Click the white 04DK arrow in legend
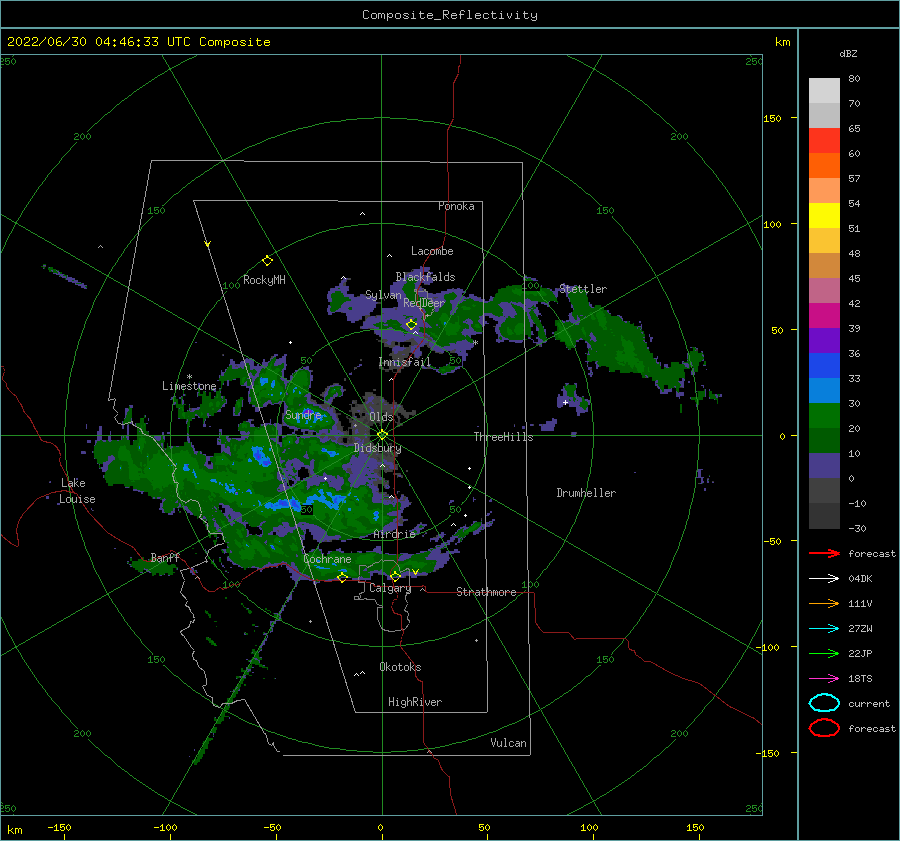This screenshot has height=841, width=900. [x=824, y=578]
